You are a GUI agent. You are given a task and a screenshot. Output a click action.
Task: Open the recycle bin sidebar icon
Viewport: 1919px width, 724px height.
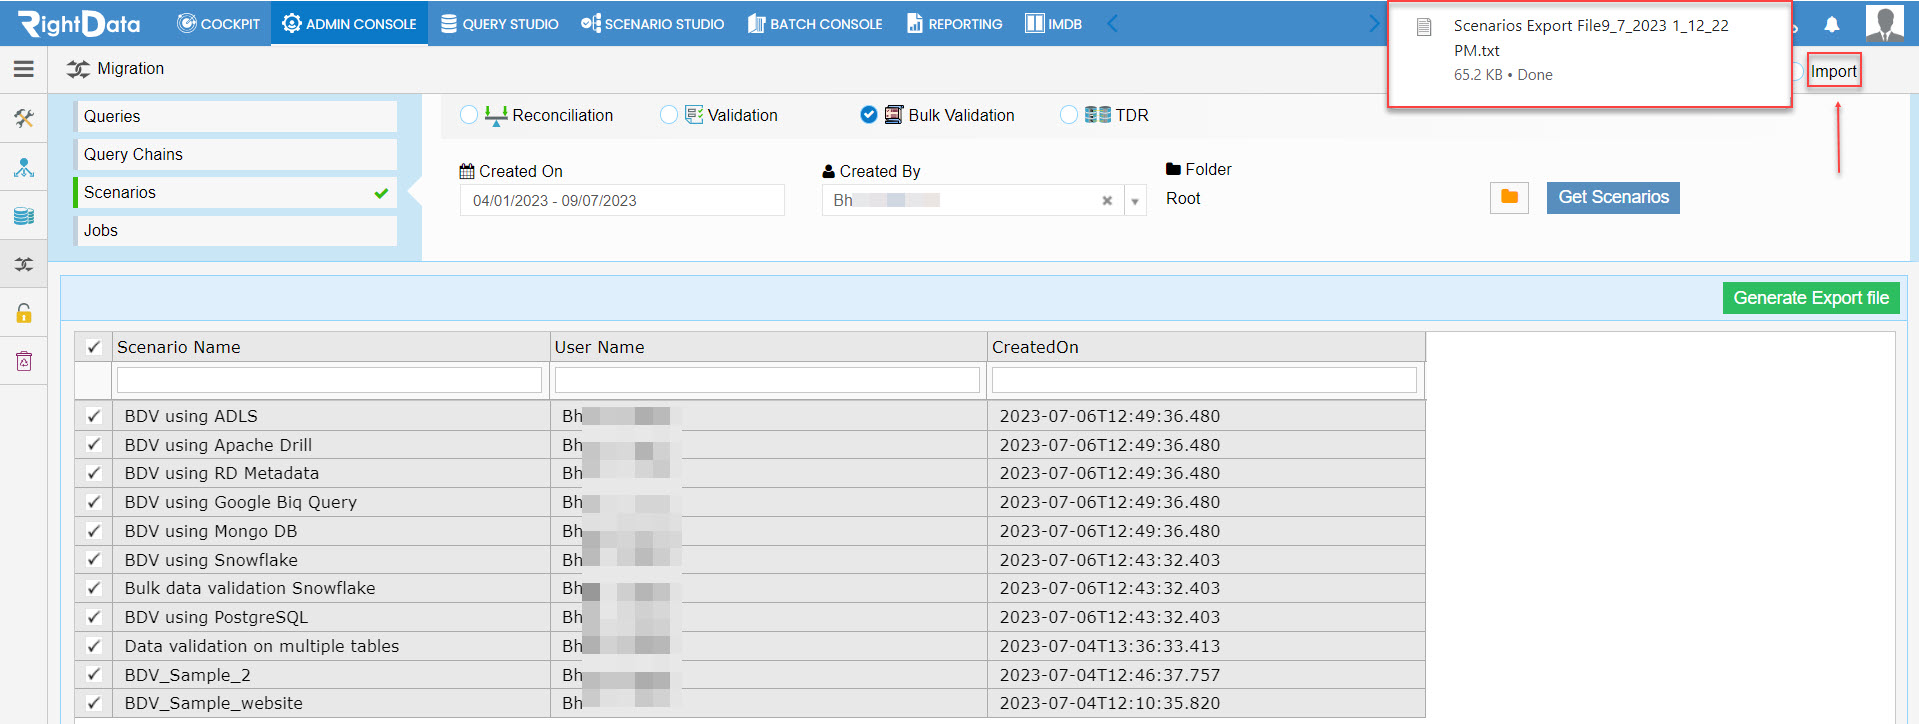24,361
